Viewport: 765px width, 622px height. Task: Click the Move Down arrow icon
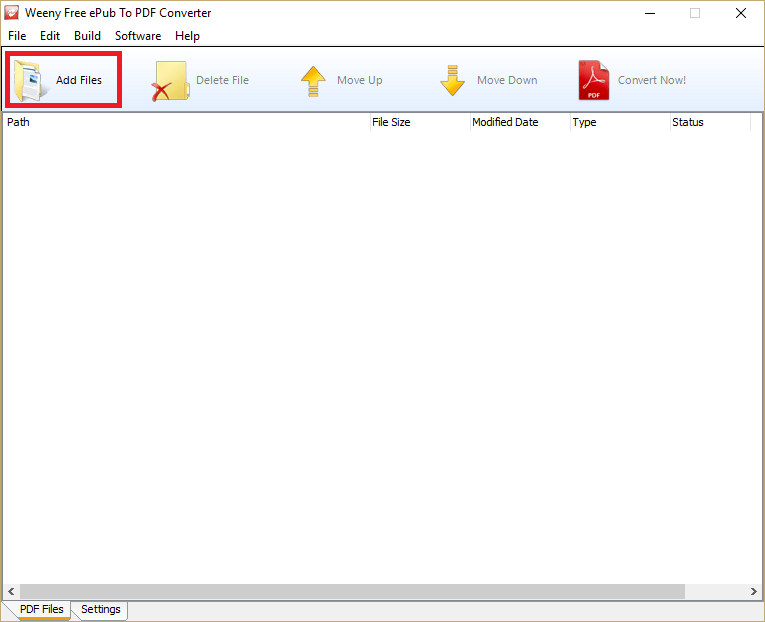click(x=452, y=80)
